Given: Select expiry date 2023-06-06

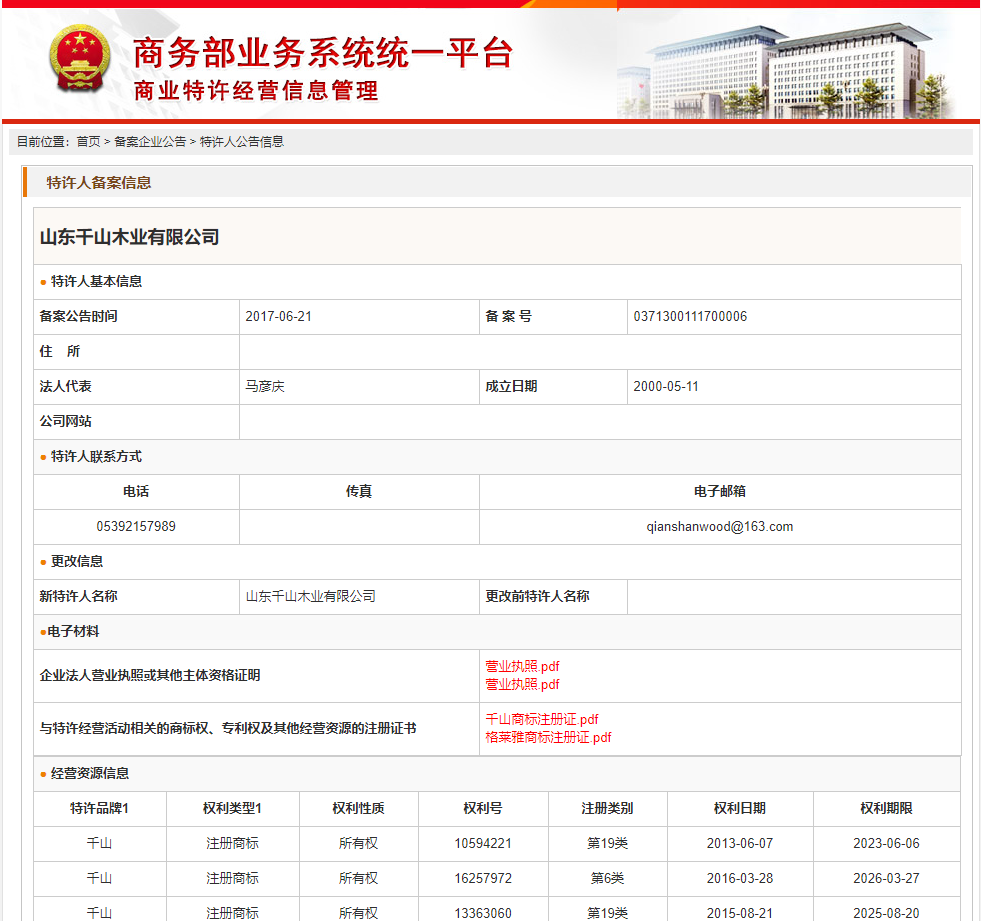Looking at the screenshot, I should (x=887, y=843).
